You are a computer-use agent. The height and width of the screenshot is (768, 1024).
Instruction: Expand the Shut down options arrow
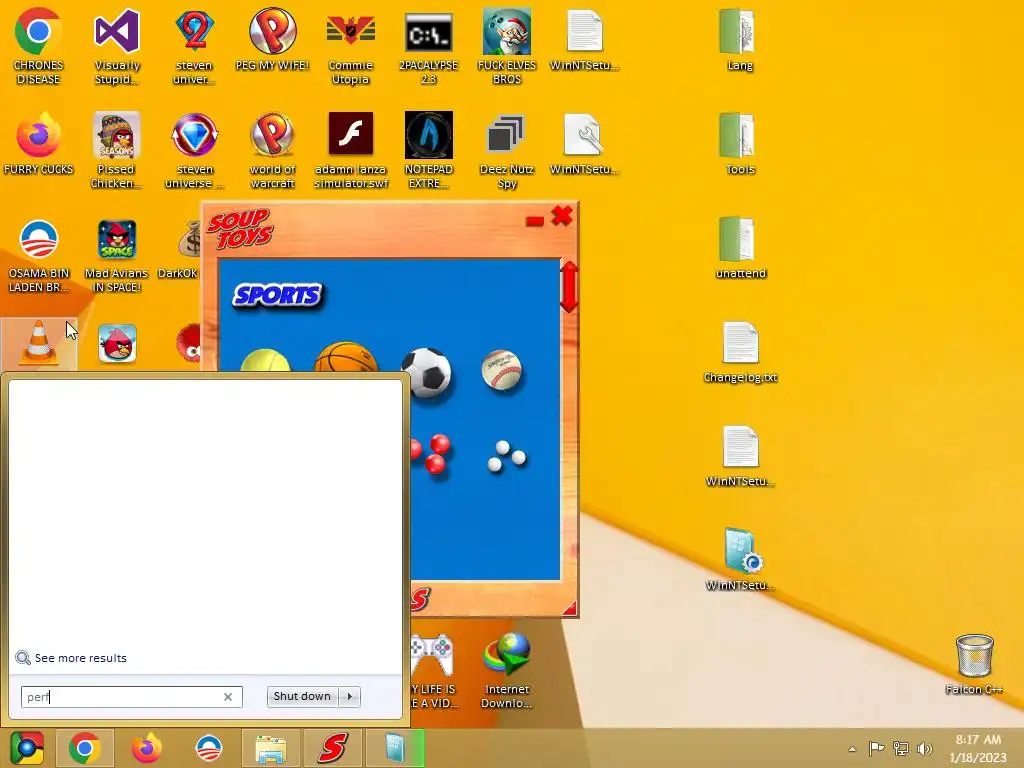(349, 696)
